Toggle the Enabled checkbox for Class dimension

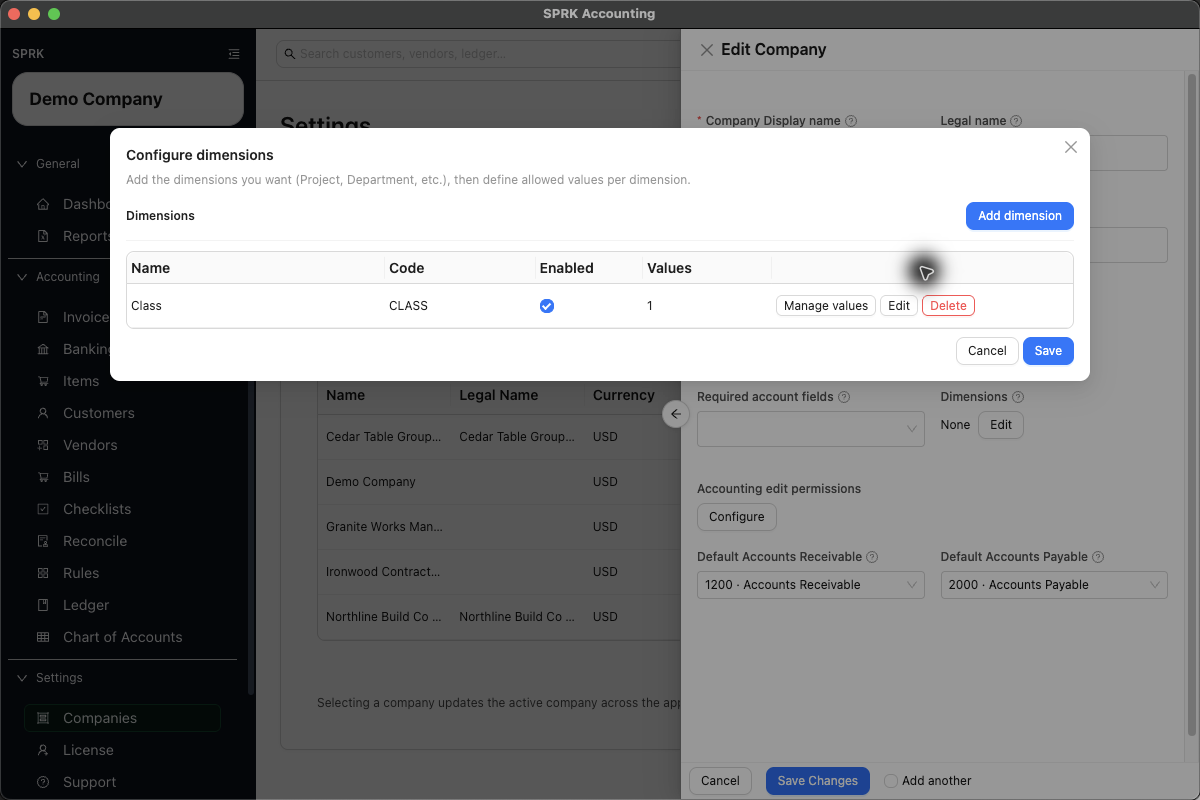click(547, 306)
